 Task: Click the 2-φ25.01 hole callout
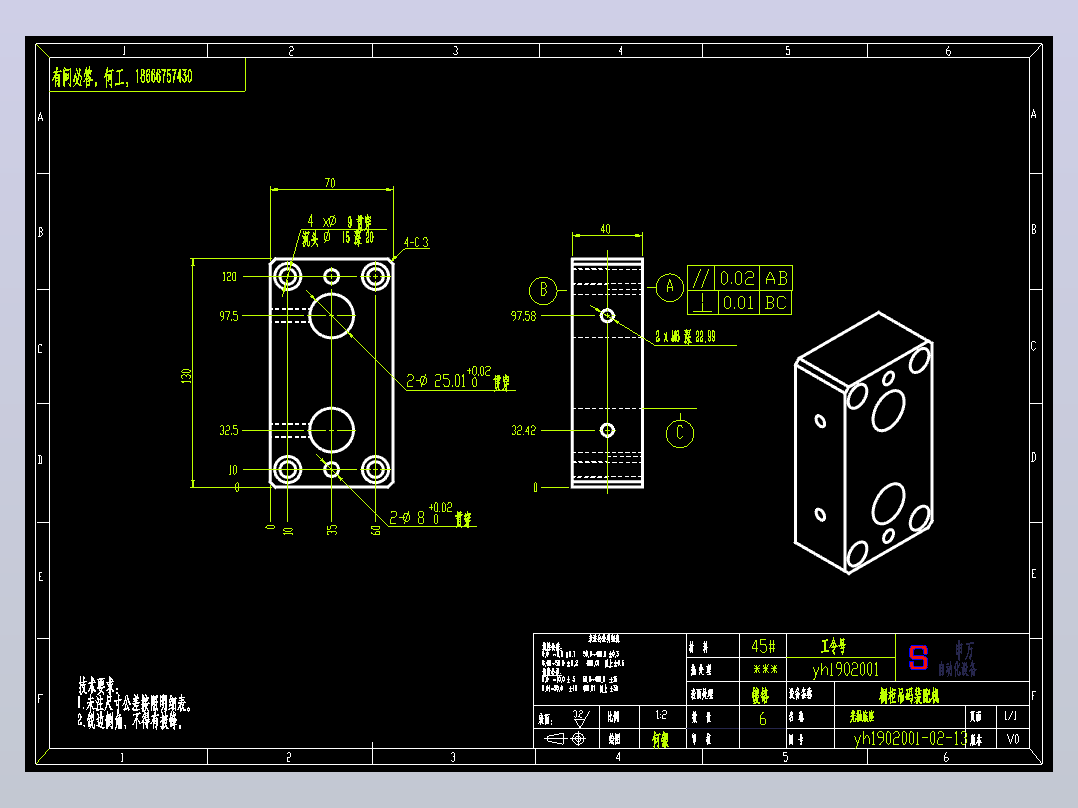458,380
